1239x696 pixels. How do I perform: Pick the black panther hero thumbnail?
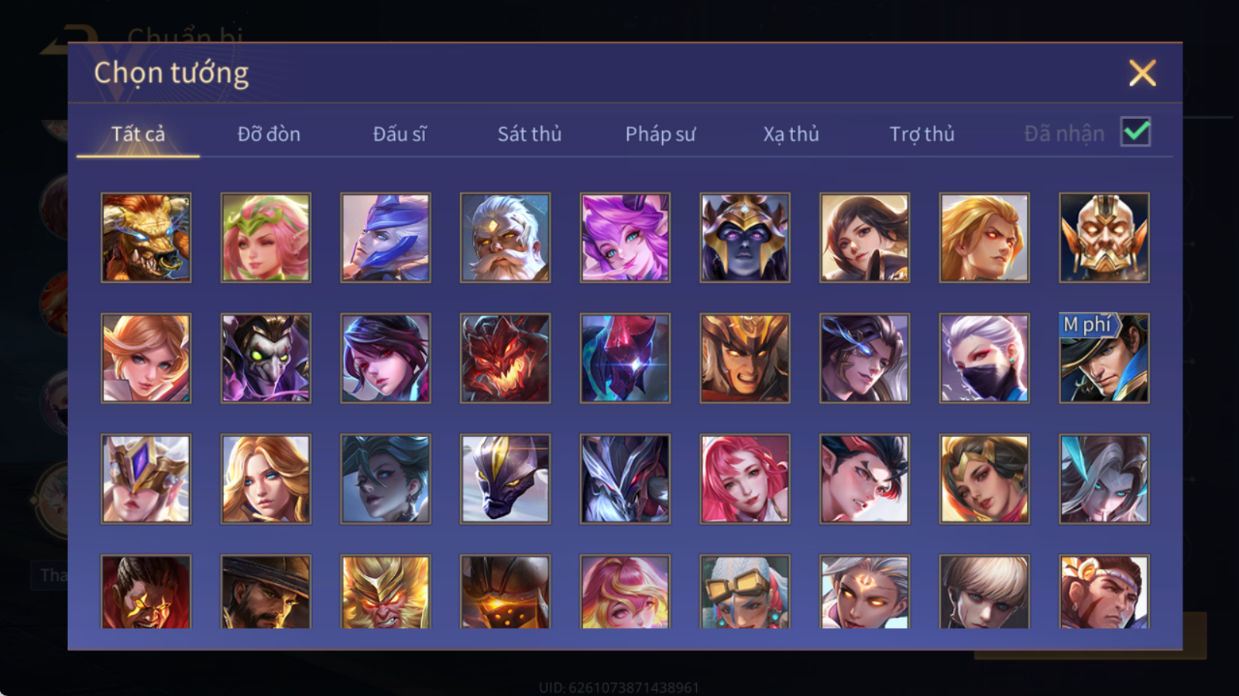point(505,478)
